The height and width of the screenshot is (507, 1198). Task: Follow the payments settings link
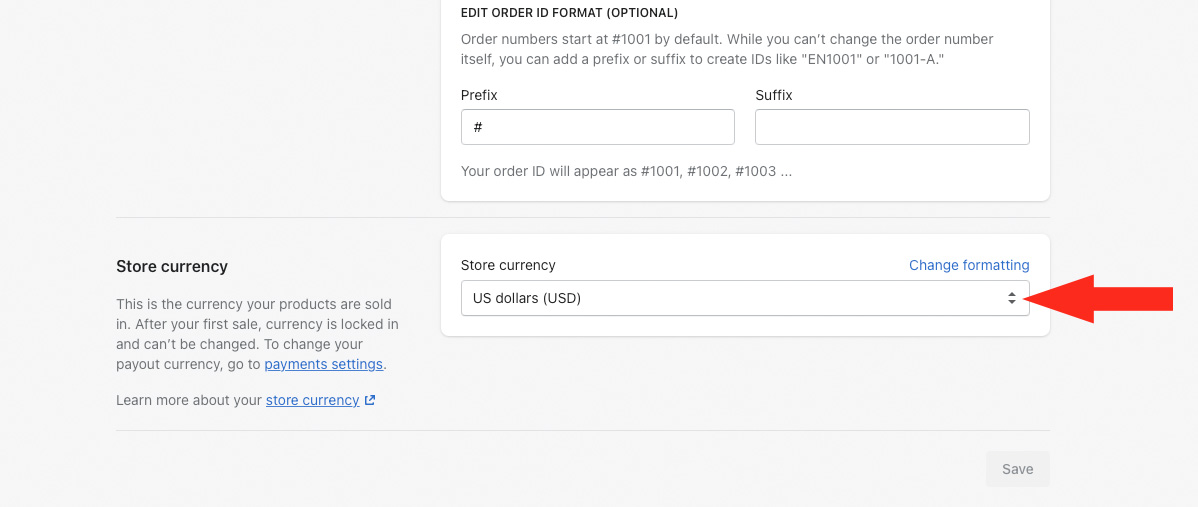coord(323,364)
